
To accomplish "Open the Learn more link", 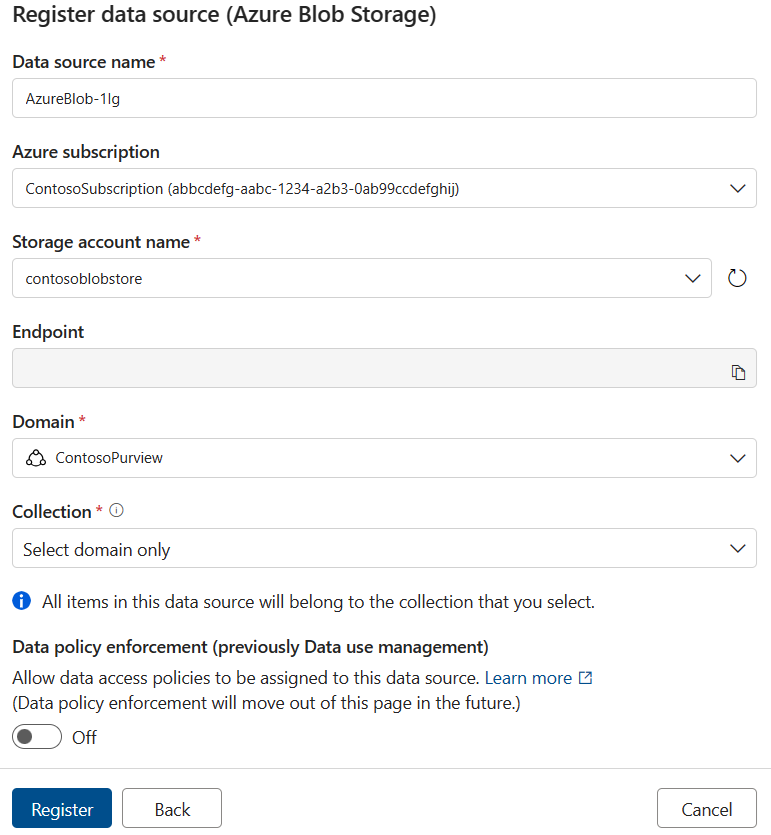I will coord(528,677).
